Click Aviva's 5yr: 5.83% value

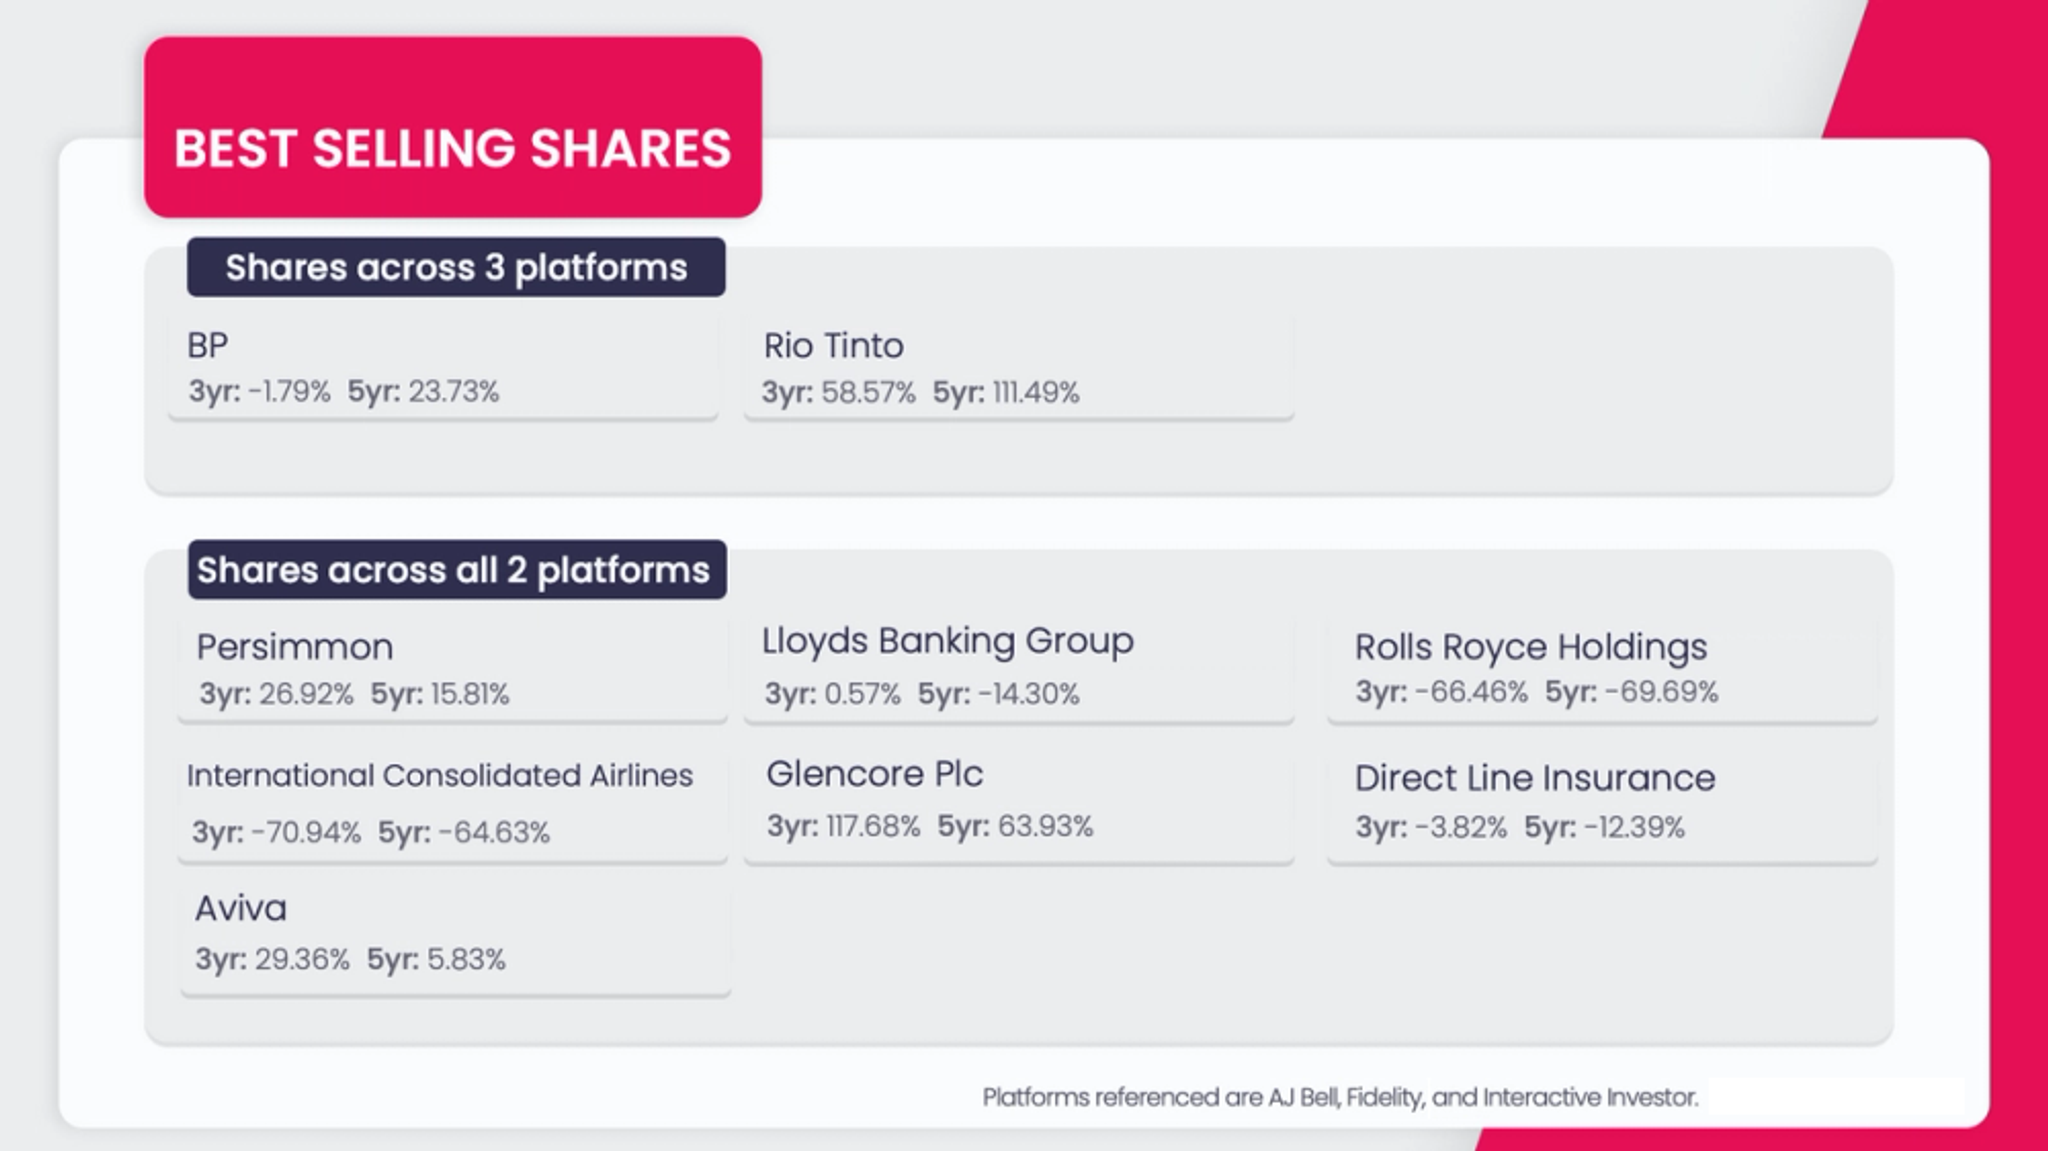(x=436, y=959)
